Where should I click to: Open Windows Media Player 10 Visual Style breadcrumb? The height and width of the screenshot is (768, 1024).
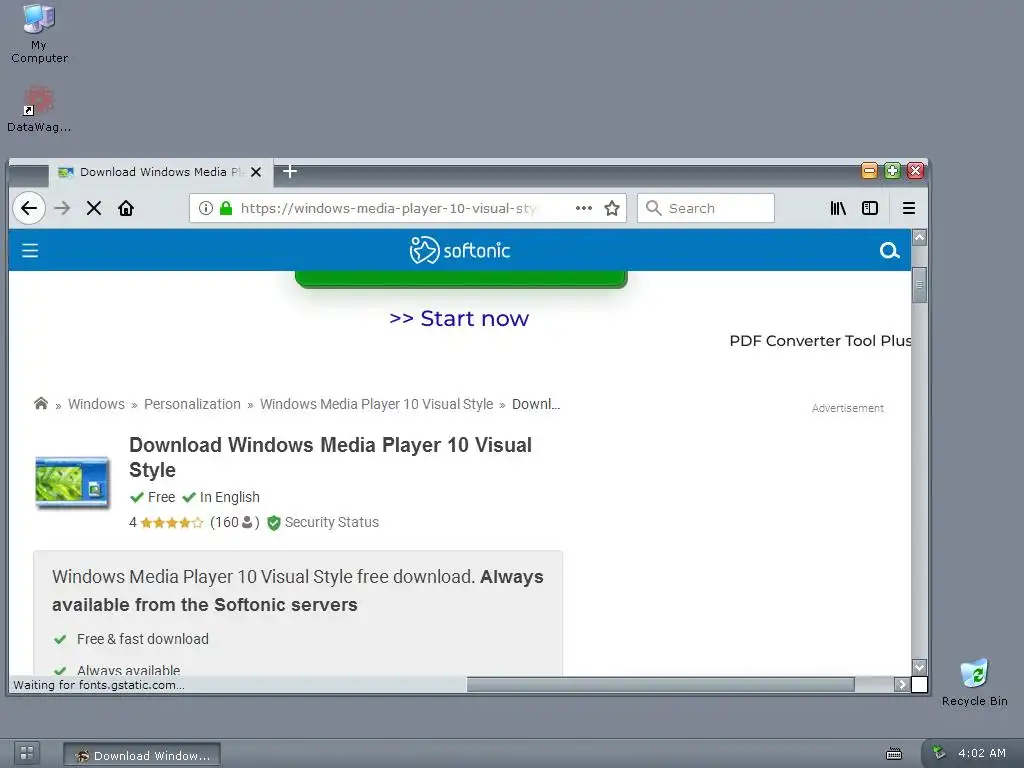click(376, 404)
